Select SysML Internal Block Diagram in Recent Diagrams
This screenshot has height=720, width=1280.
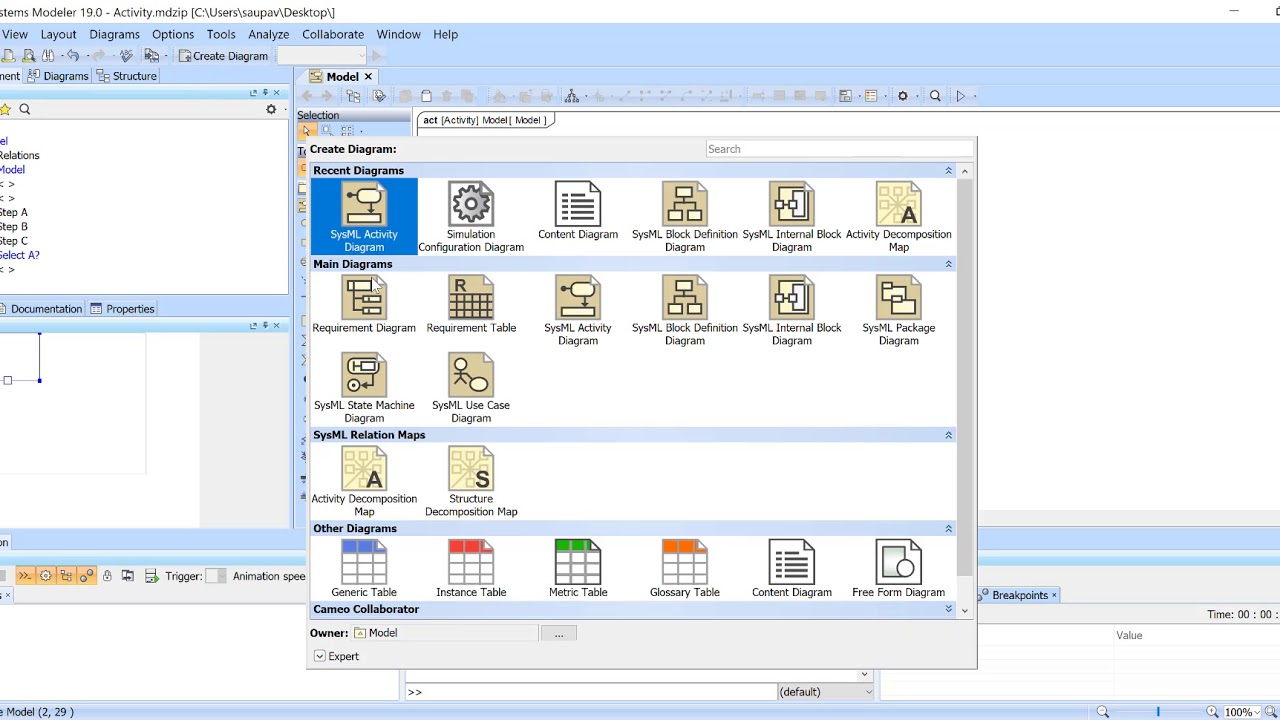792,217
